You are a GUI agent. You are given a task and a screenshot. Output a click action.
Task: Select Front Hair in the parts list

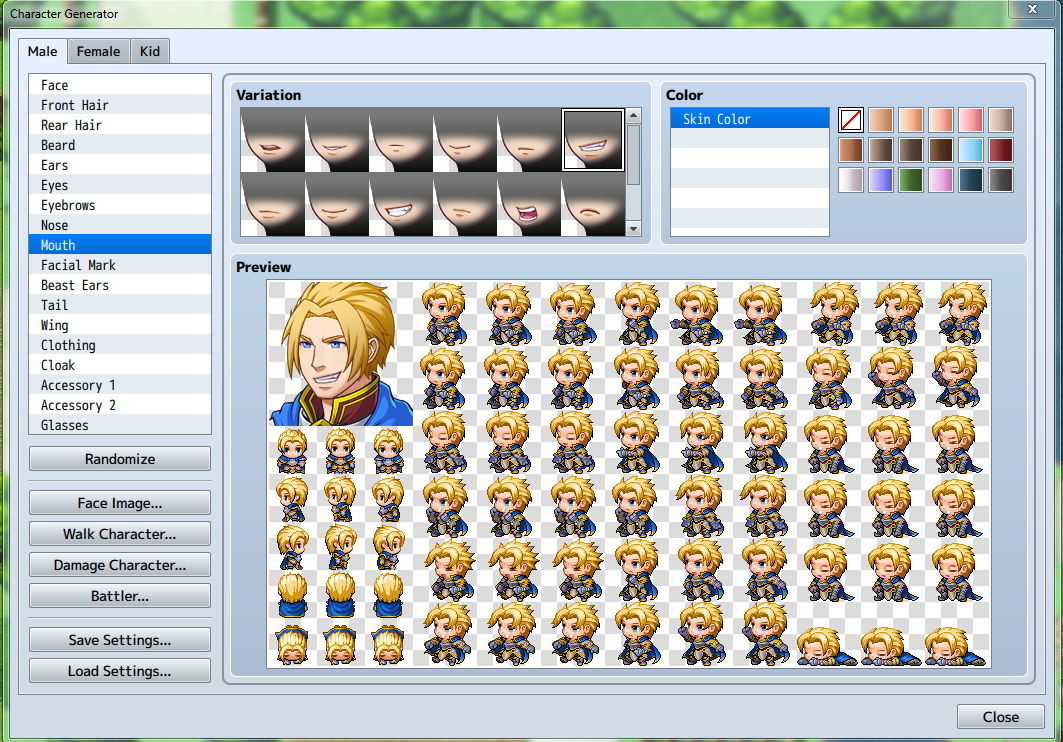[x=120, y=105]
